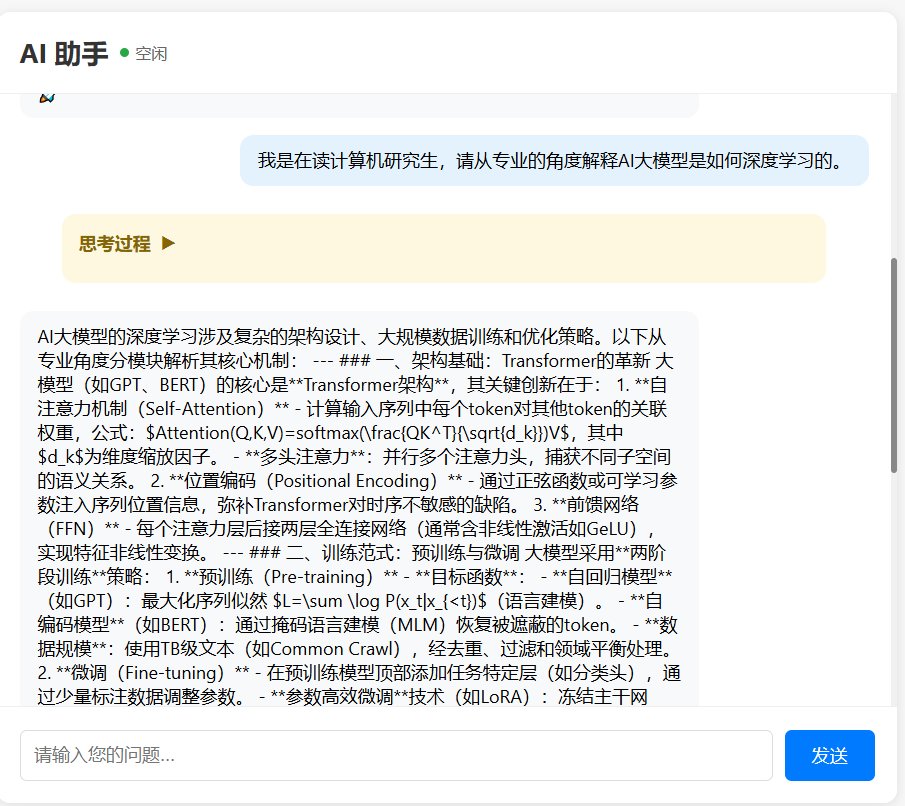Viewport: 905px width, 806px height.
Task: Click the 思考过程 label text
Action: 114,244
